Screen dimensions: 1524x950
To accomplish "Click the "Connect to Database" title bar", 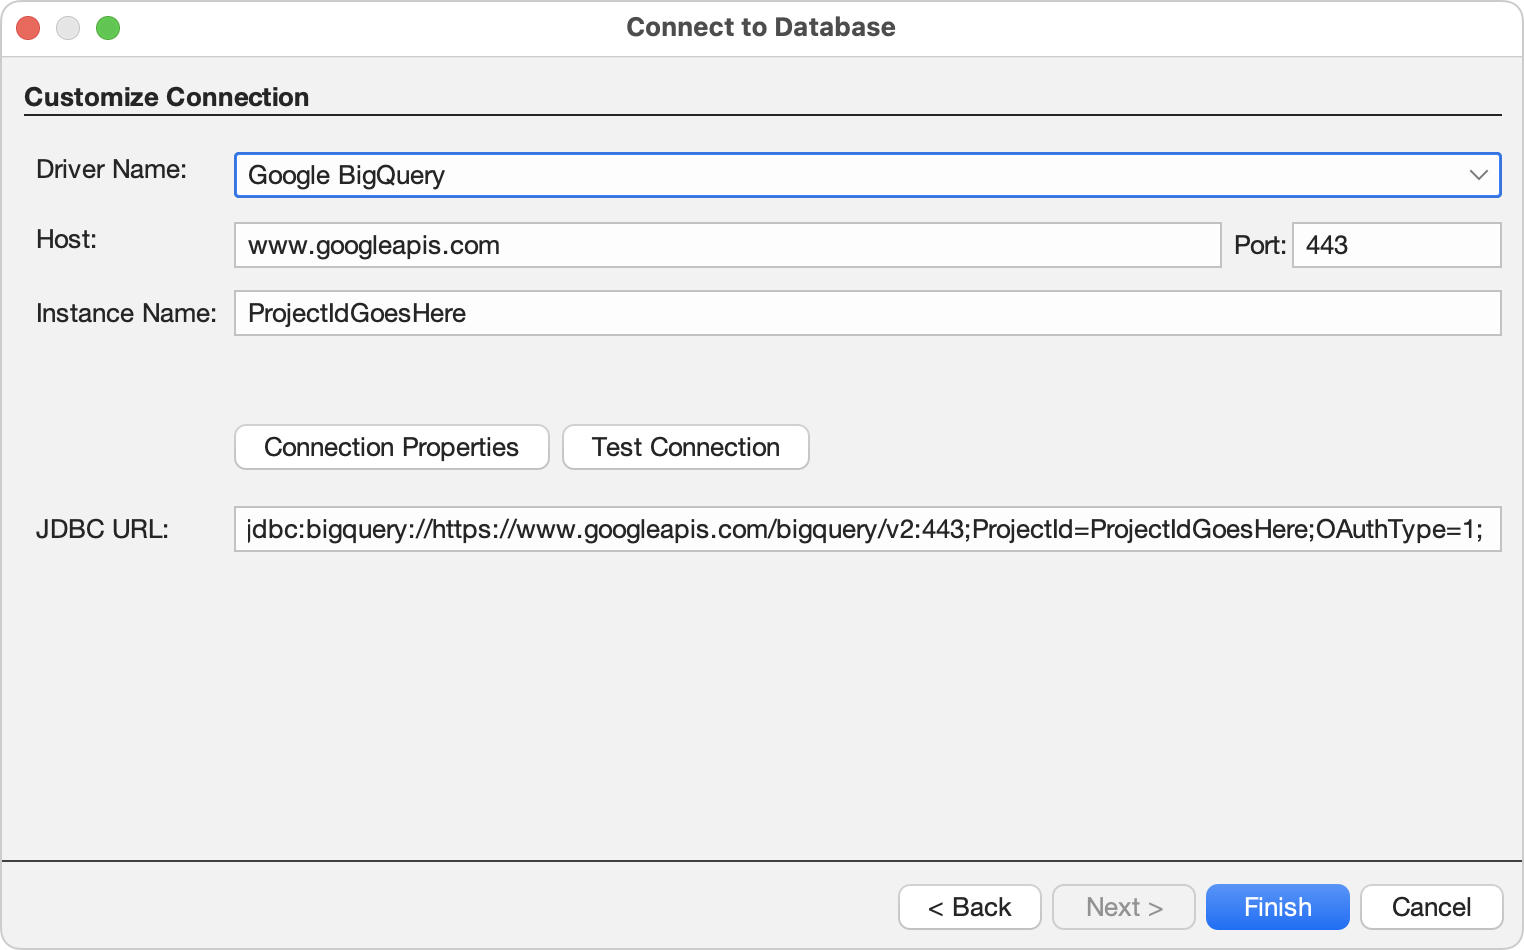I will coord(760,27).
